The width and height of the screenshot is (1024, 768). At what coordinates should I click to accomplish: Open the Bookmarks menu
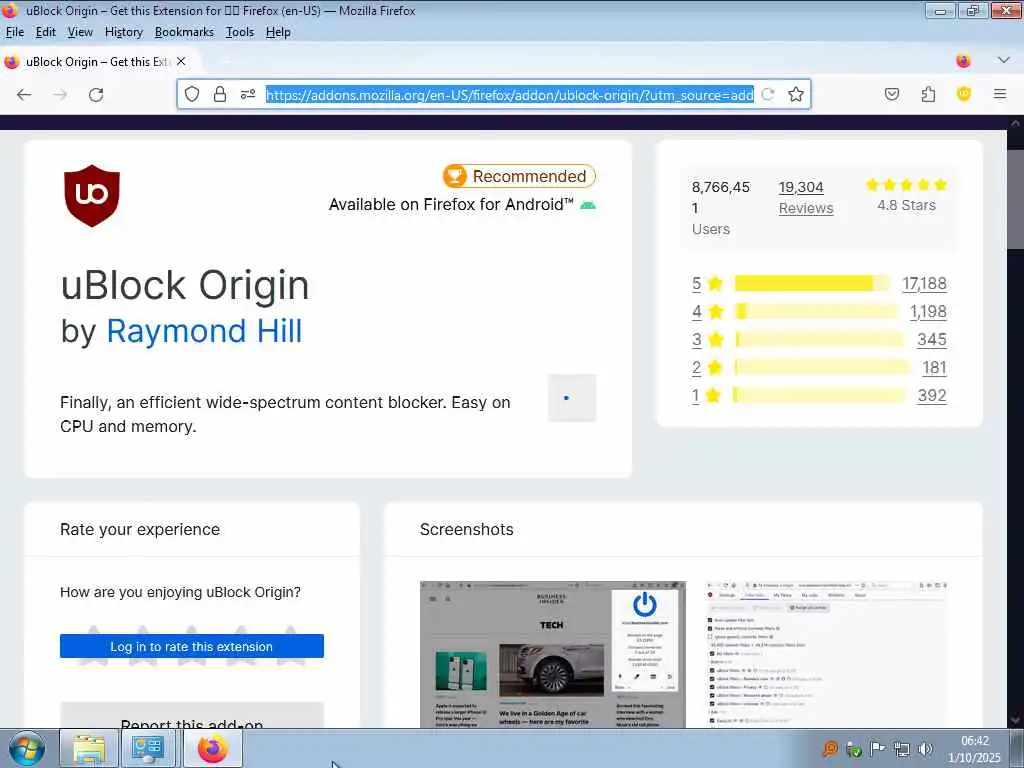pyautogui.click(x=184, y=32)
